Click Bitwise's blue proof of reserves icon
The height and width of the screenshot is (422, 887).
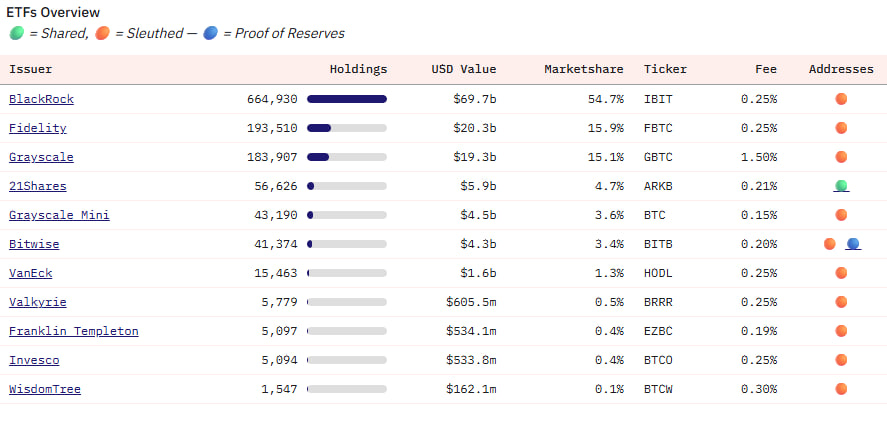click(x=853, y=244)
